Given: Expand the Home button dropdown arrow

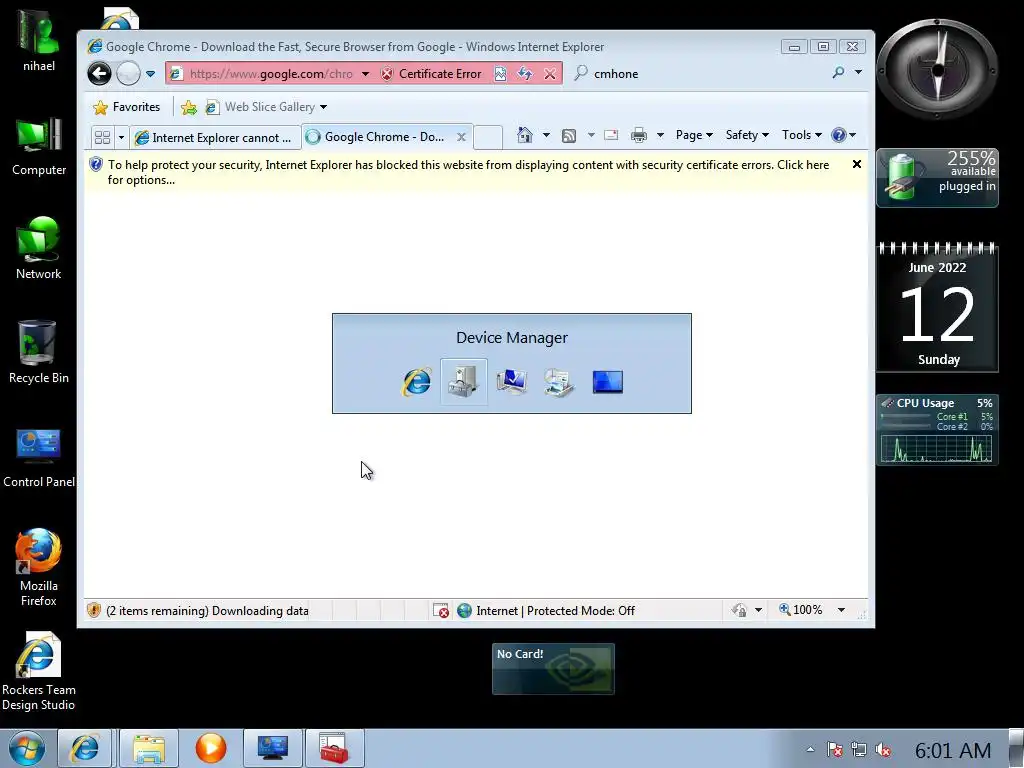Looking at the screenshot, I should pos(546,135).
